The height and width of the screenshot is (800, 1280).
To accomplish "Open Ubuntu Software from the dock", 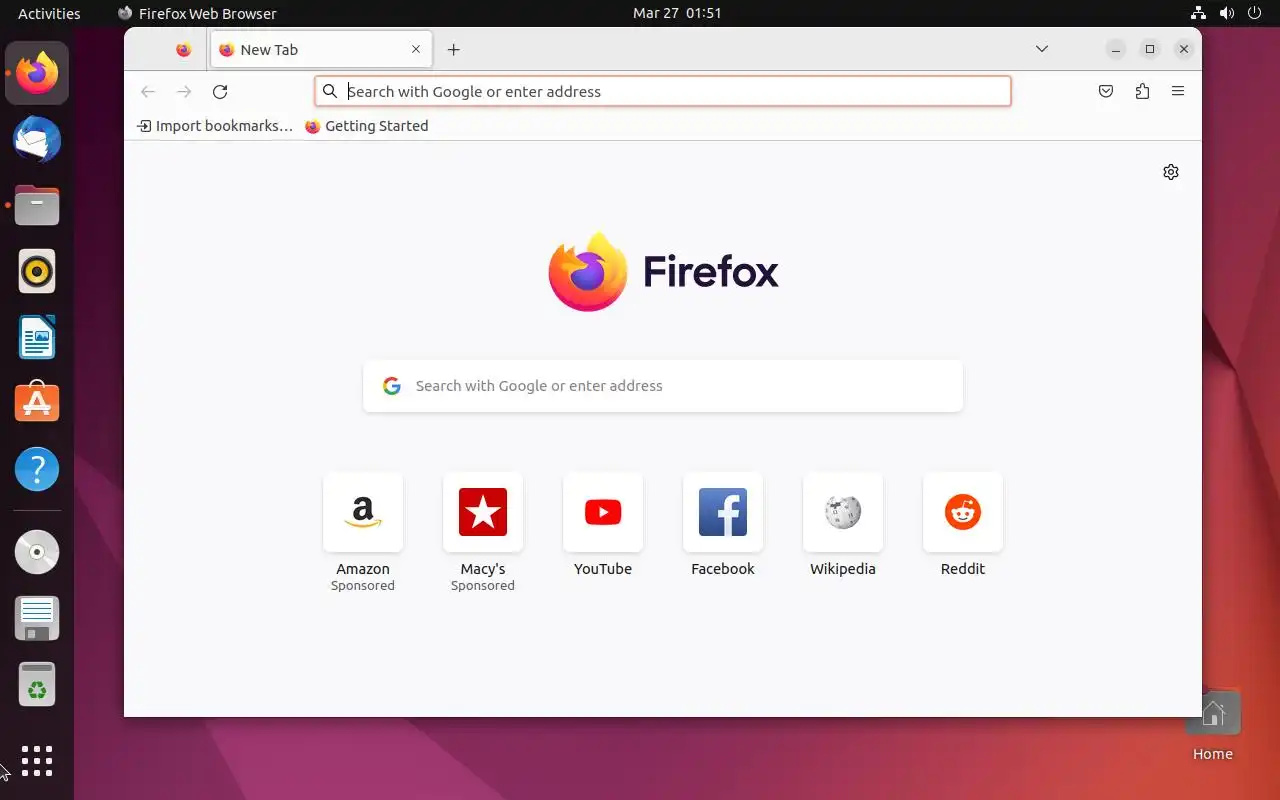I will pyautogui.click(x=37, y=403).
